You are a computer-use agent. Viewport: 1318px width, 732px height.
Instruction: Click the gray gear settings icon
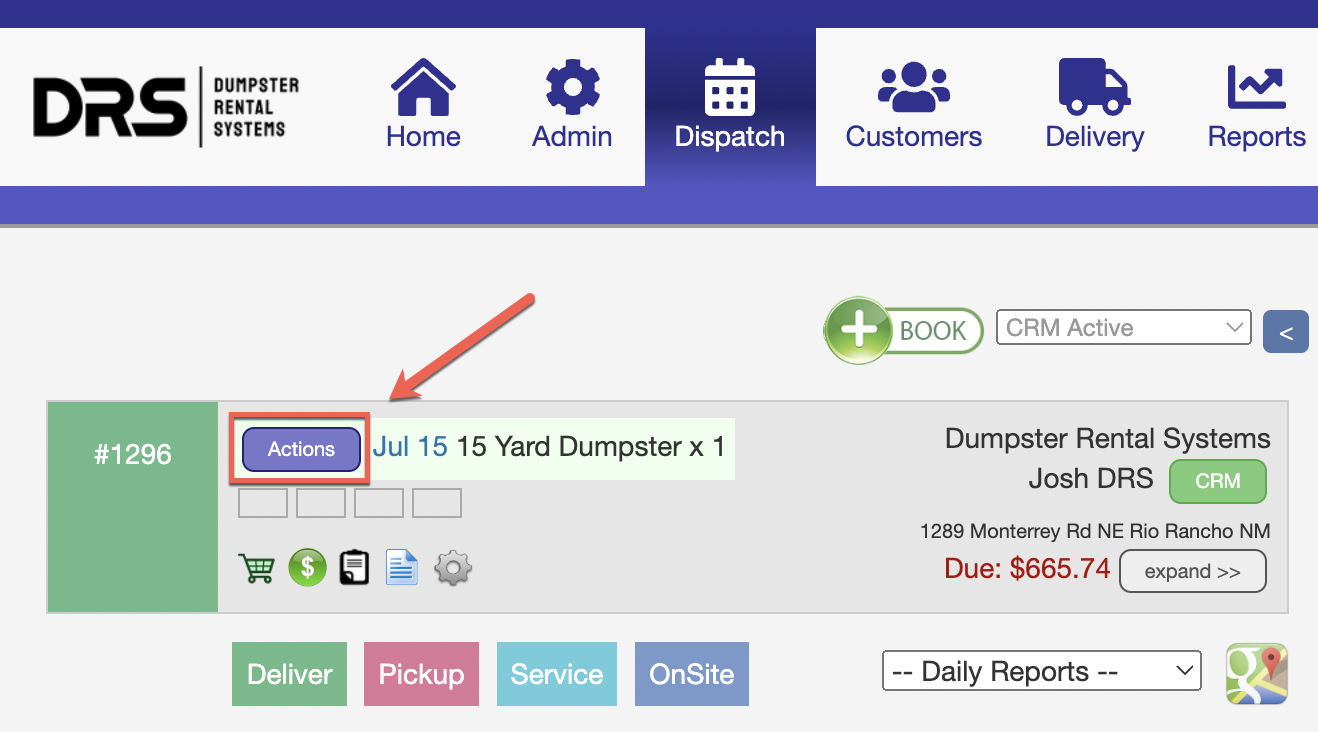pyautogui.click(x=453, y=569)
